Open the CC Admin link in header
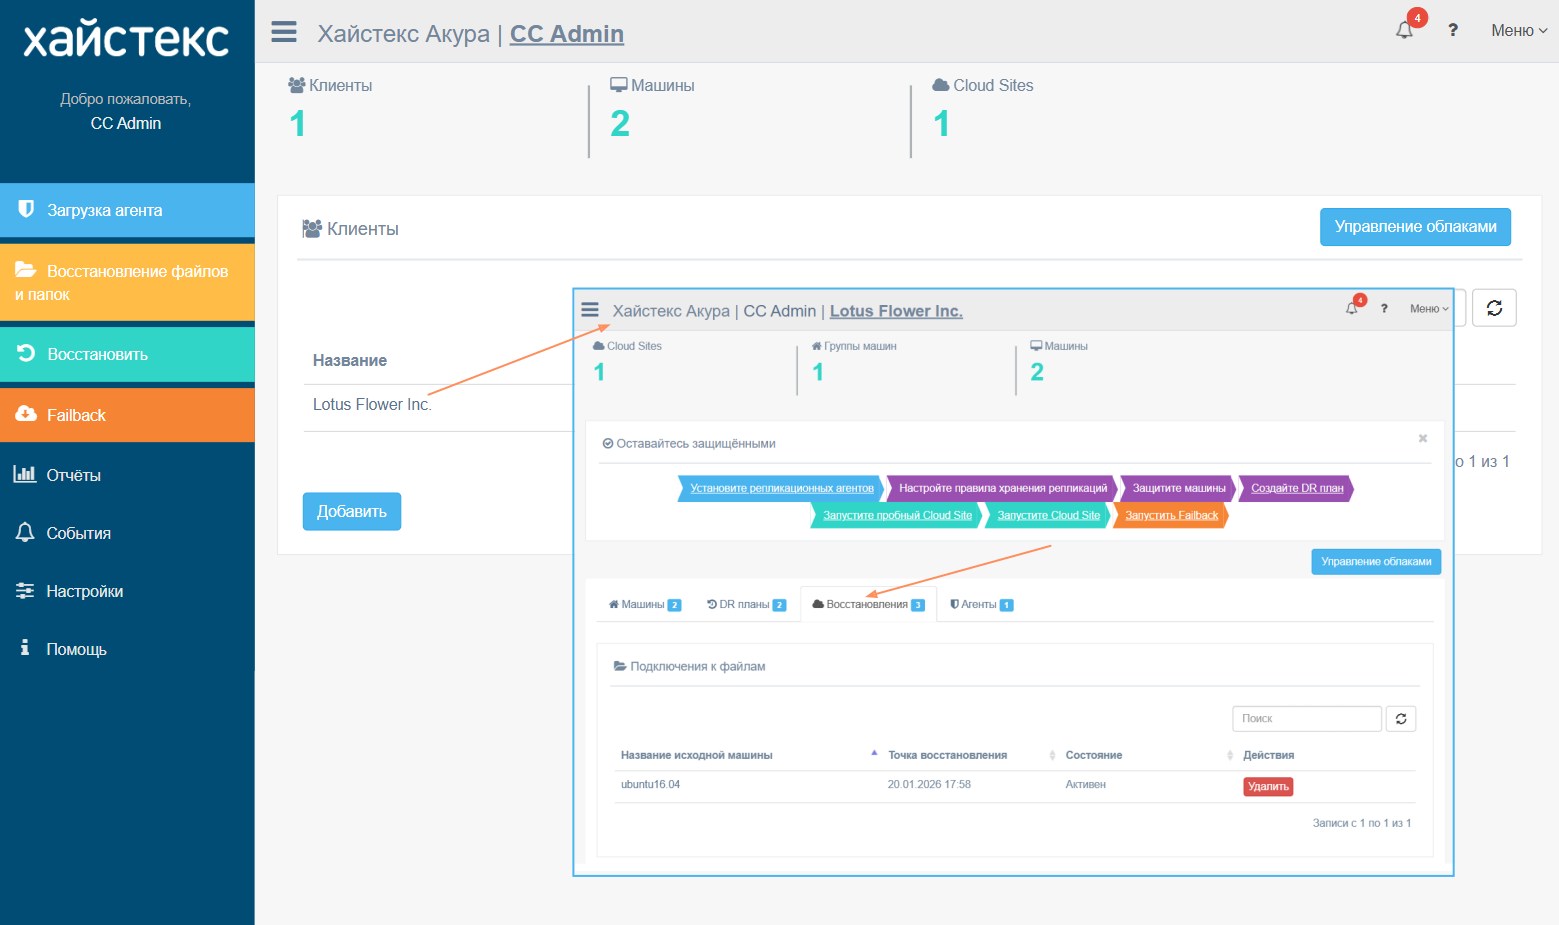 point(567,34)
